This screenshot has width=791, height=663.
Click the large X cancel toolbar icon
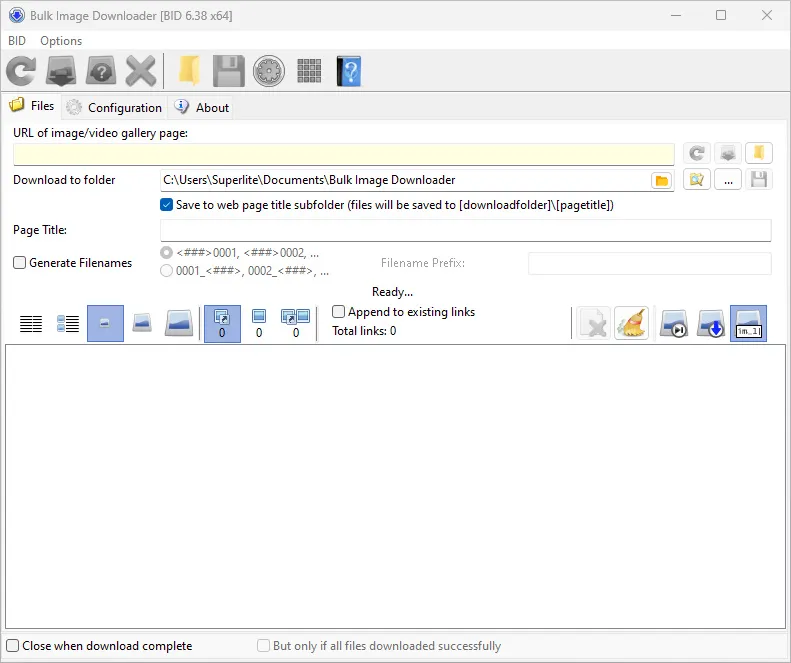(x=141, y=71)
